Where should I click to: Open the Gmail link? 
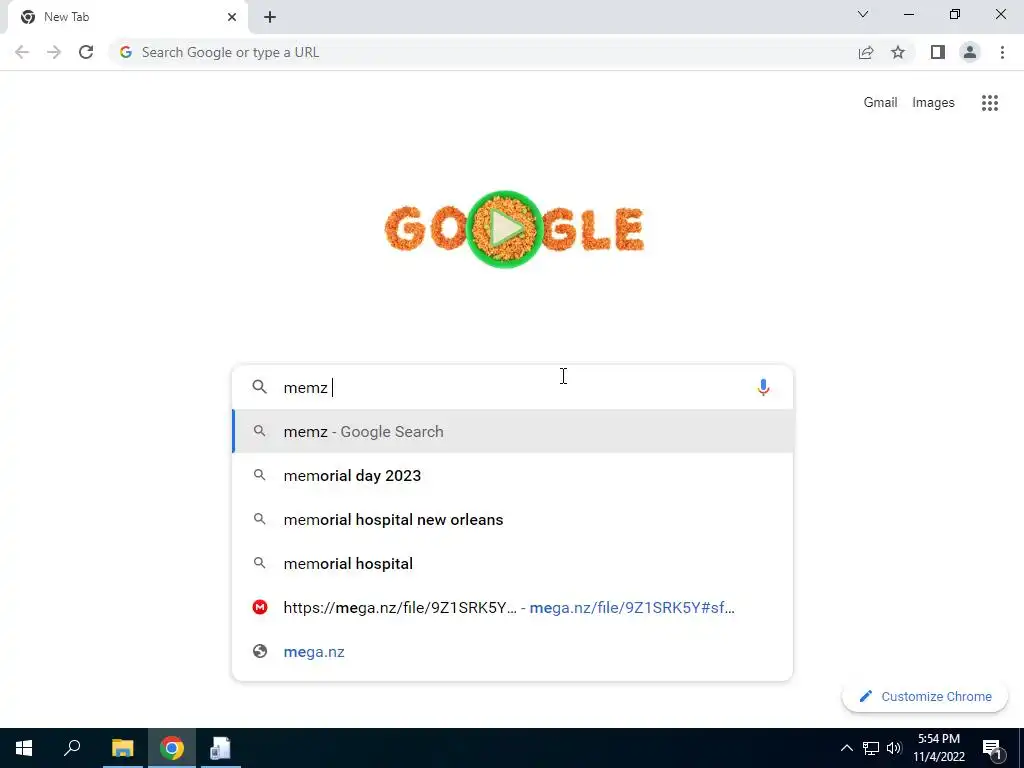click(880, 103)
